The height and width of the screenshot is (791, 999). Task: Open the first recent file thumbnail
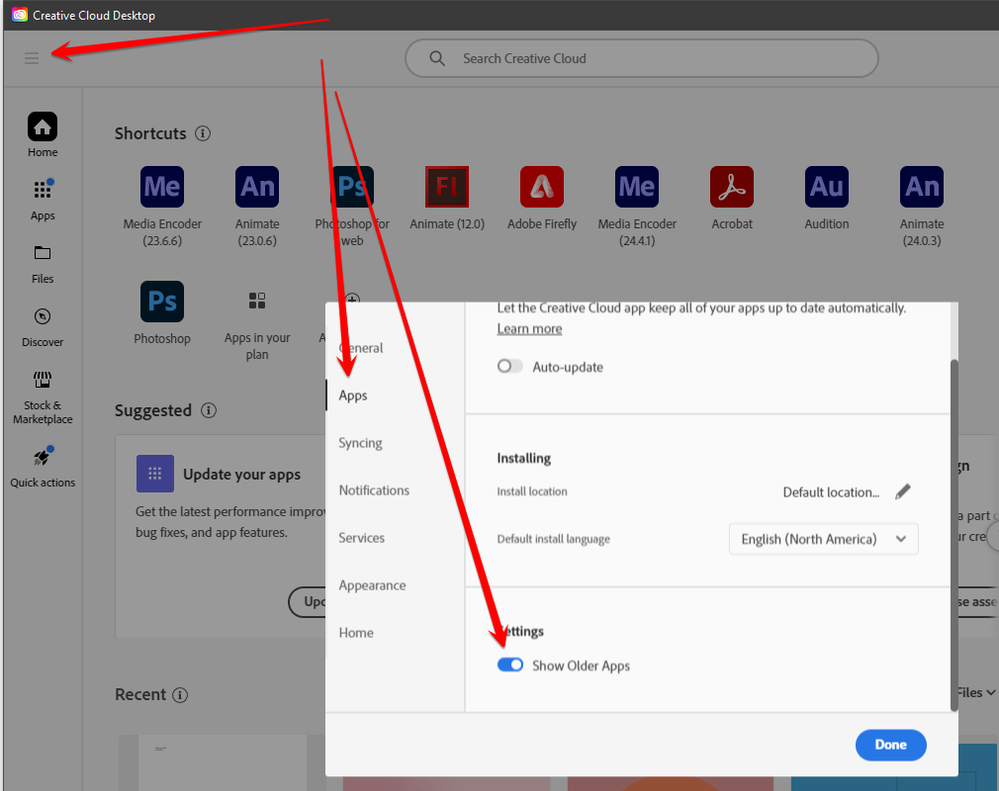(x=222, y=763)
